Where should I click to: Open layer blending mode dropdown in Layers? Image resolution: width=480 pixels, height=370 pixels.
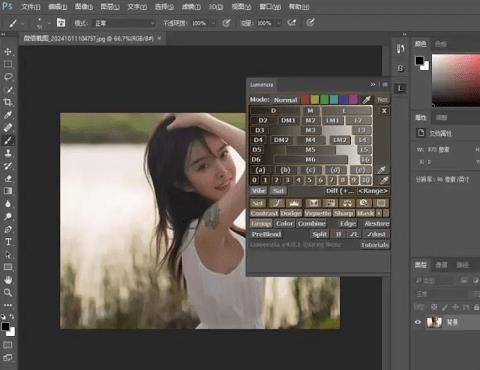pyautogui.click(x=442, y=294)
